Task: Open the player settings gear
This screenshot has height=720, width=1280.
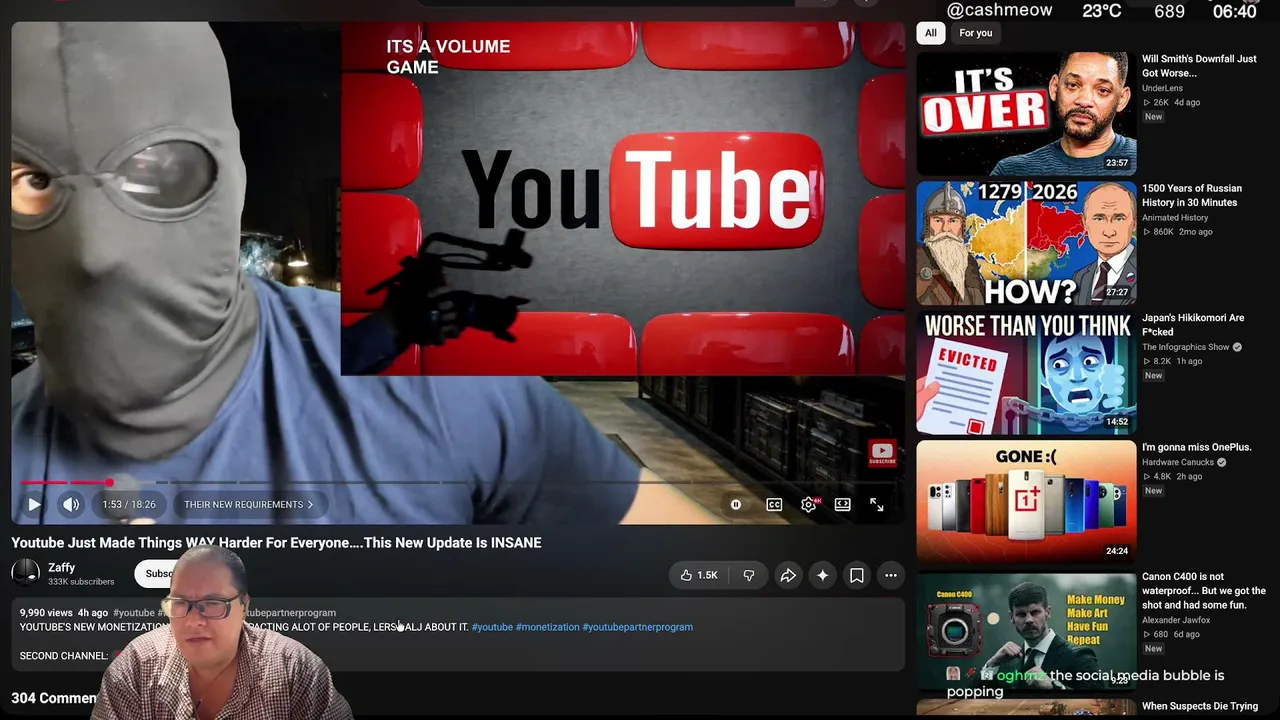Action: [809, 505]
